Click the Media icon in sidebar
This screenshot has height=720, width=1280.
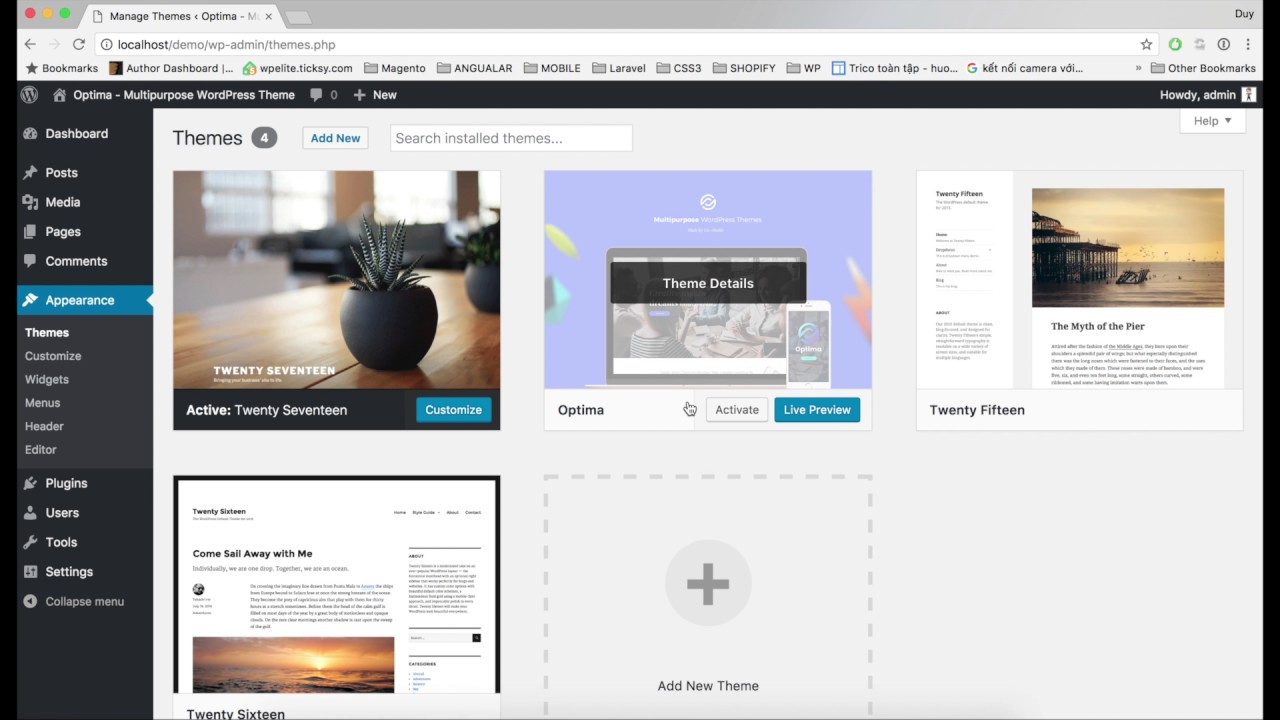point(30,202)
